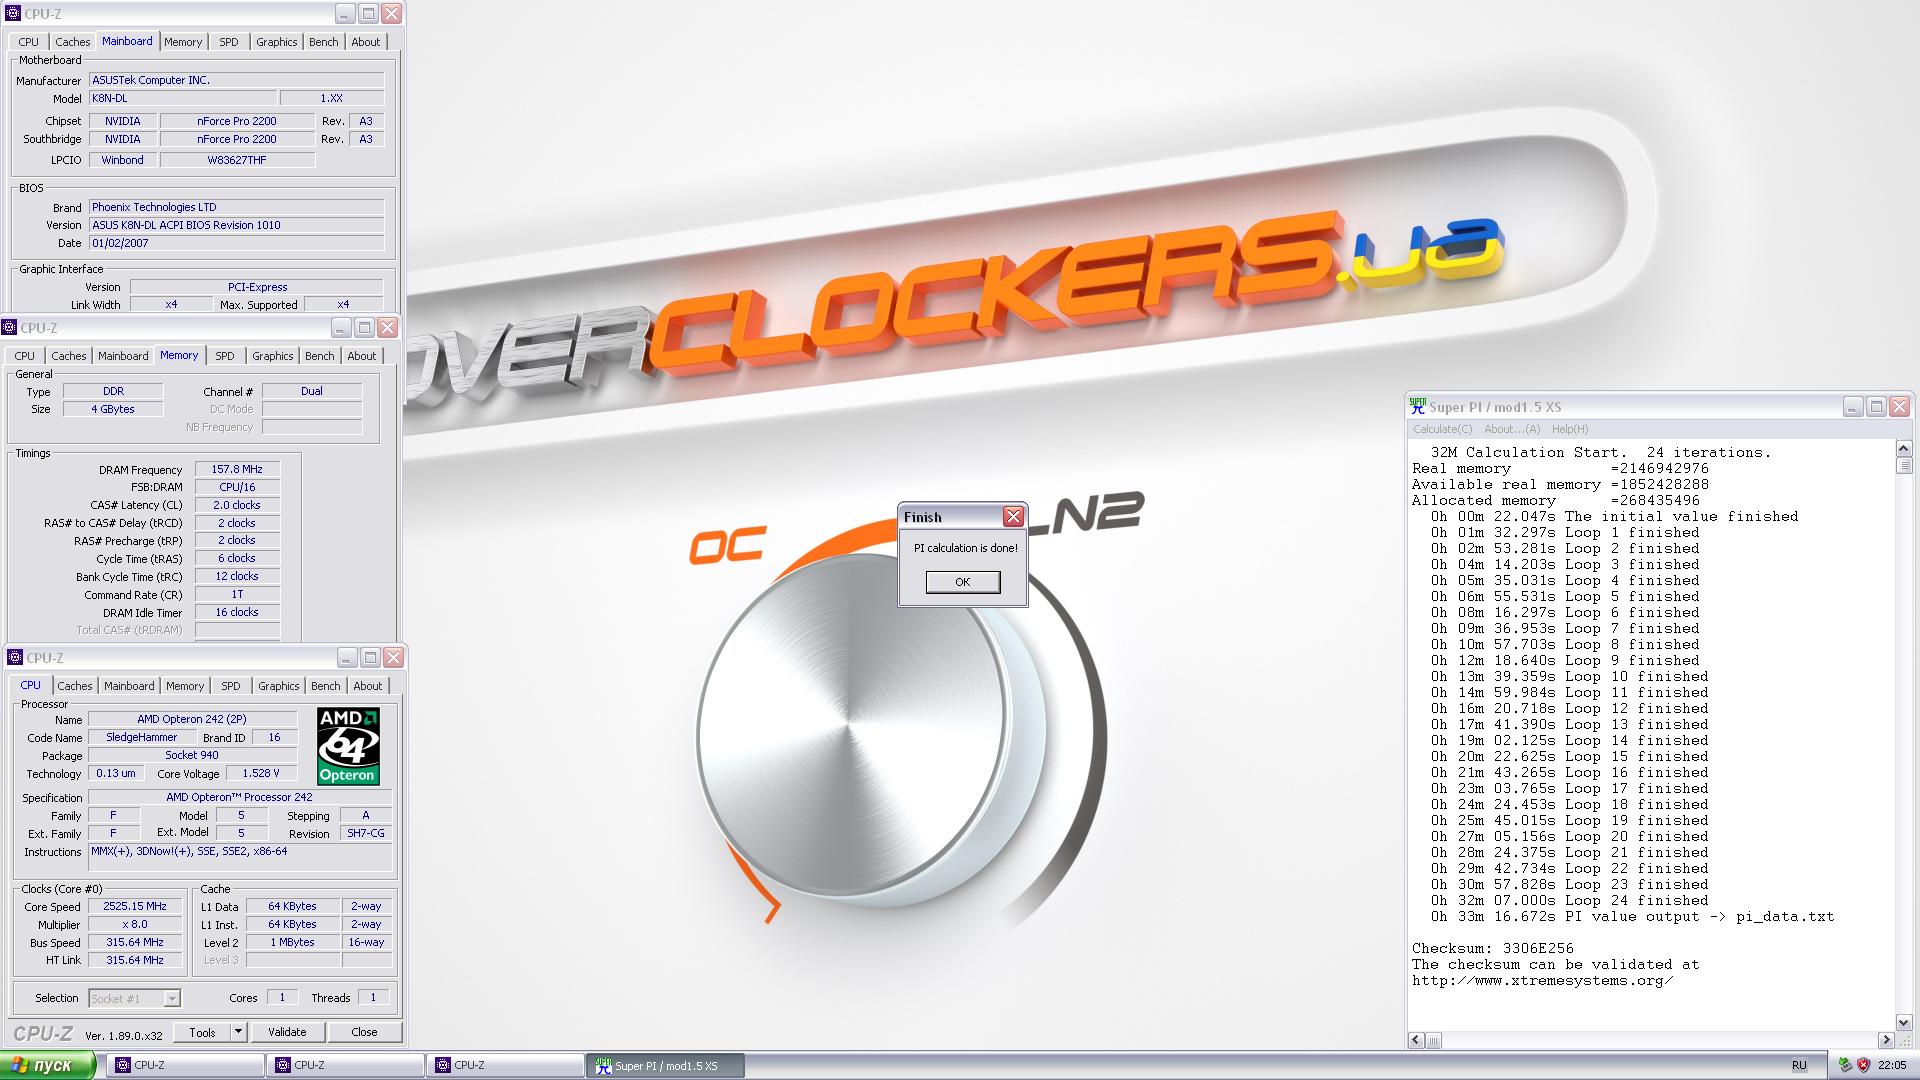
Task: Click the Bus Speed value 315.64 MHz
Action: coord(135,942)
